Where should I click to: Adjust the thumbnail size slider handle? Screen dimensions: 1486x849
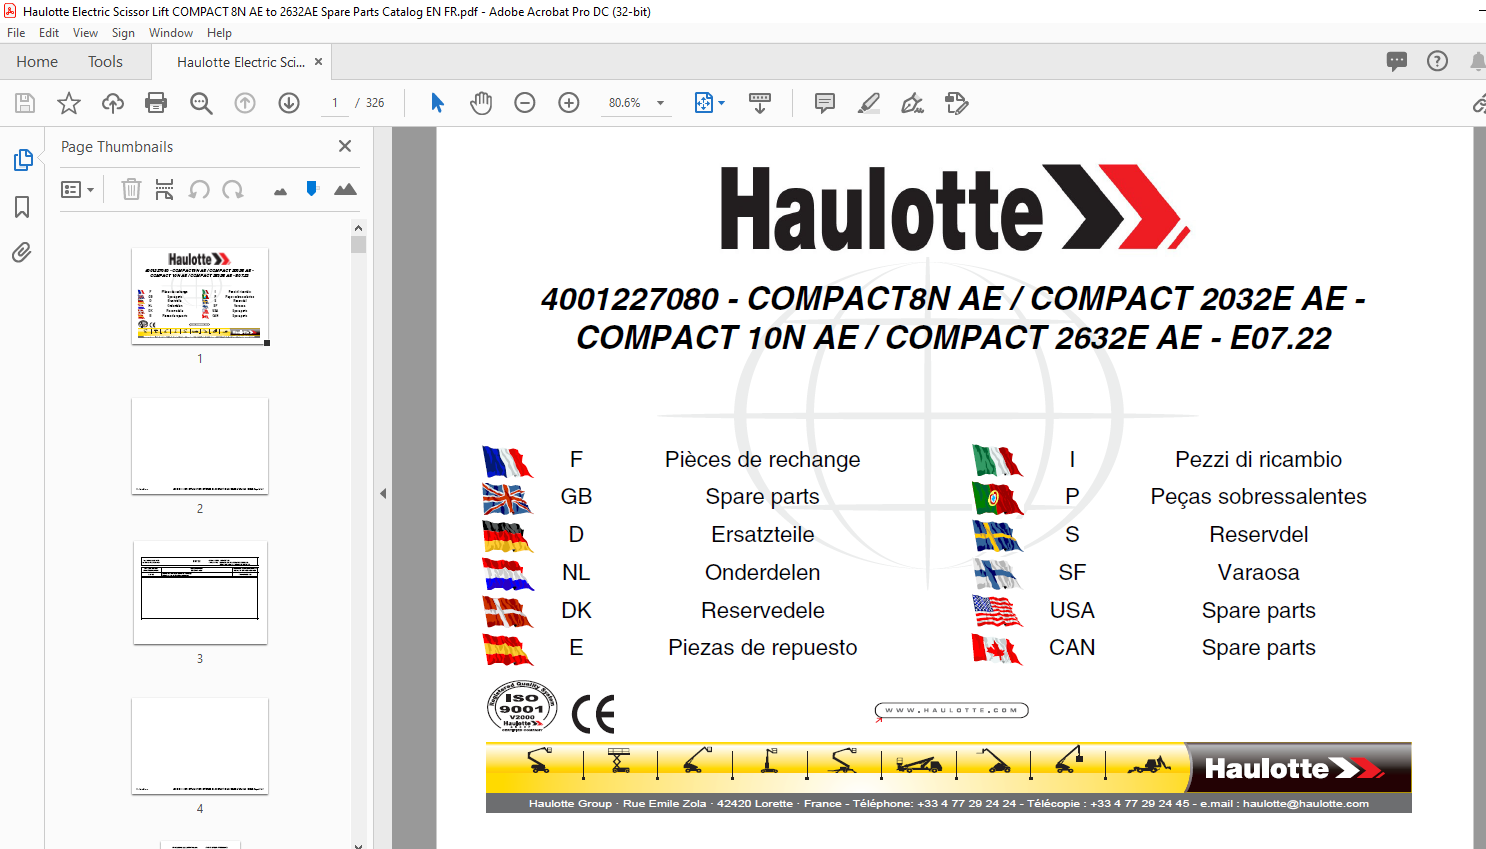pyautogui.click(x=312, y=188)
